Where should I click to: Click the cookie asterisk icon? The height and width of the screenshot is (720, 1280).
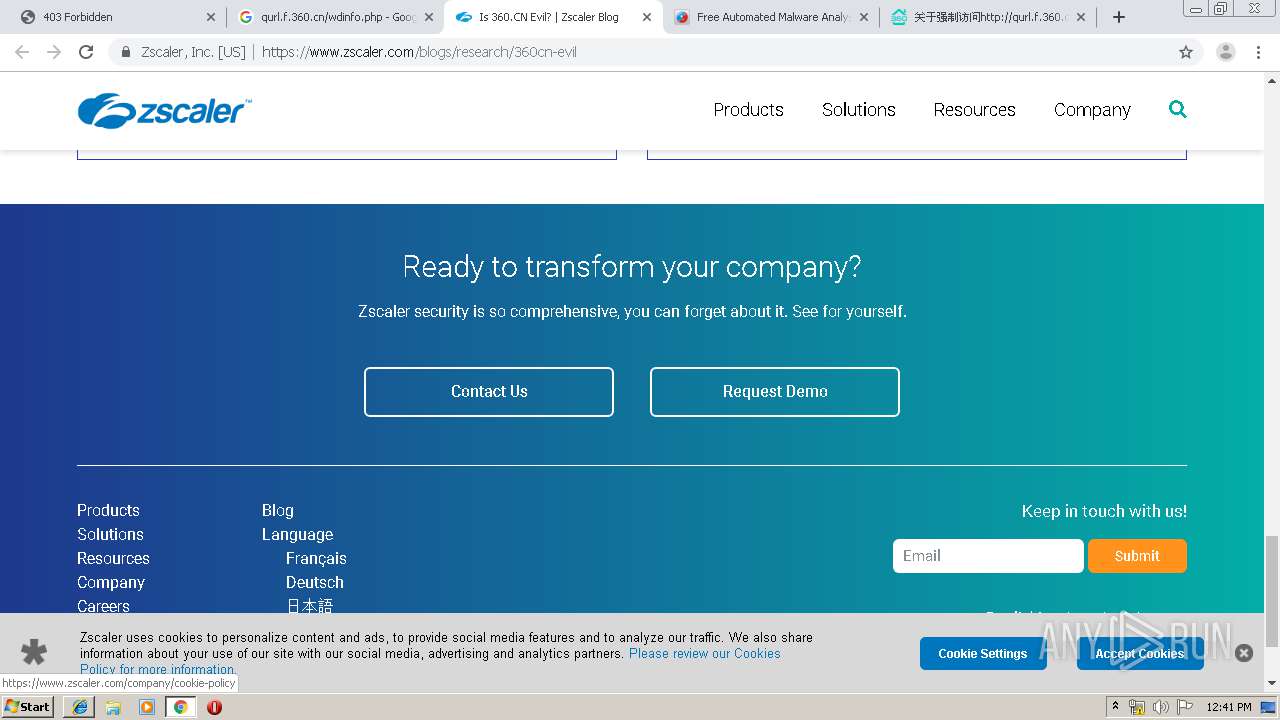pos(34,653)
